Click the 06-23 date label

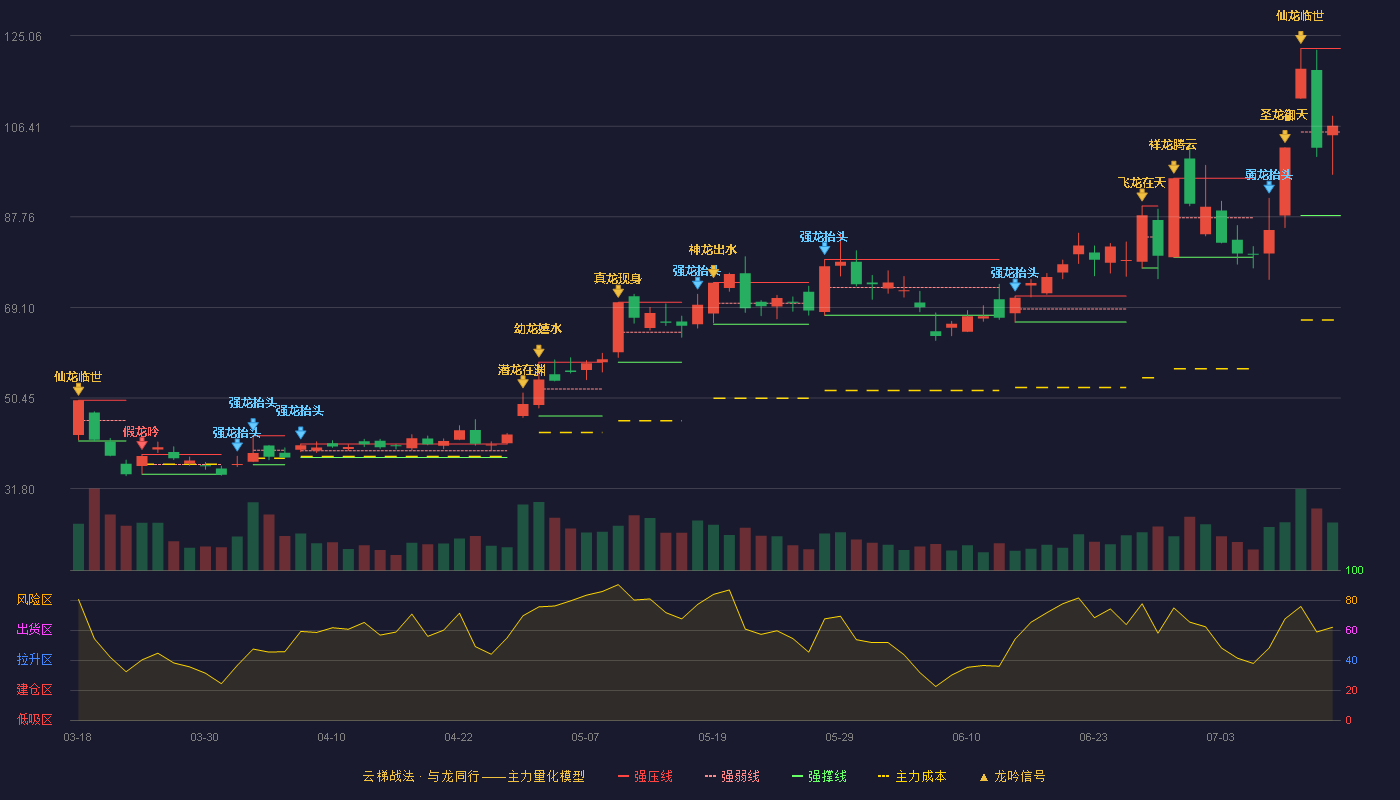click(x=1093, y=737)
